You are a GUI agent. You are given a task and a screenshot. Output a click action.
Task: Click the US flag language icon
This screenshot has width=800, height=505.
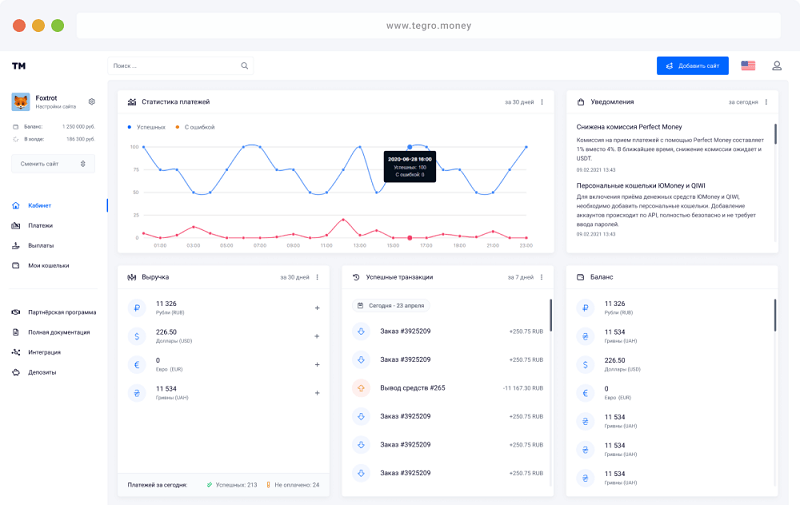coord(748,66)
